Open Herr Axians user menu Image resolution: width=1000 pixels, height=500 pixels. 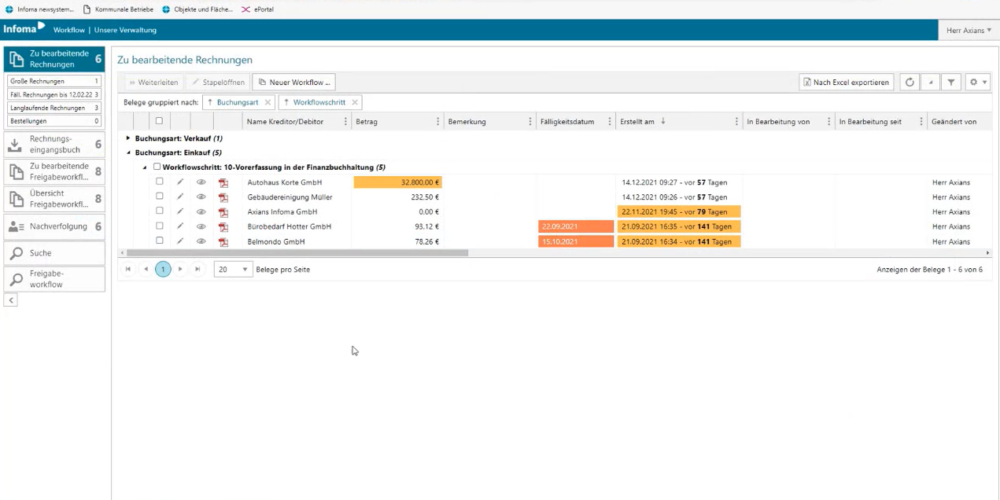tap(969, 30)
